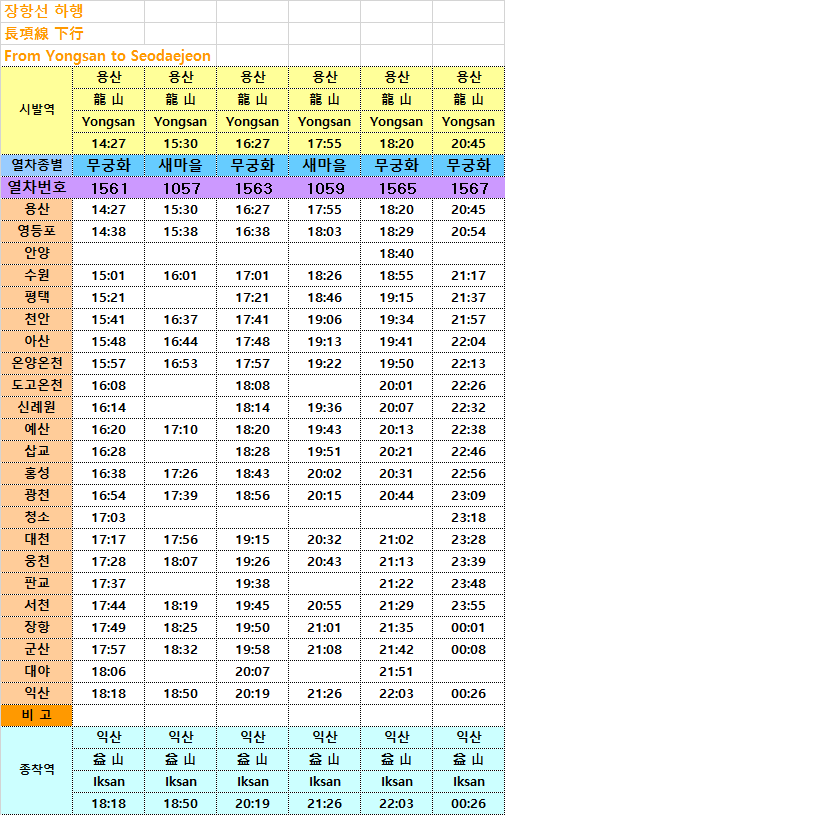Select the '열차종별' row label
The image size is (819, 815).
point(37,166)
